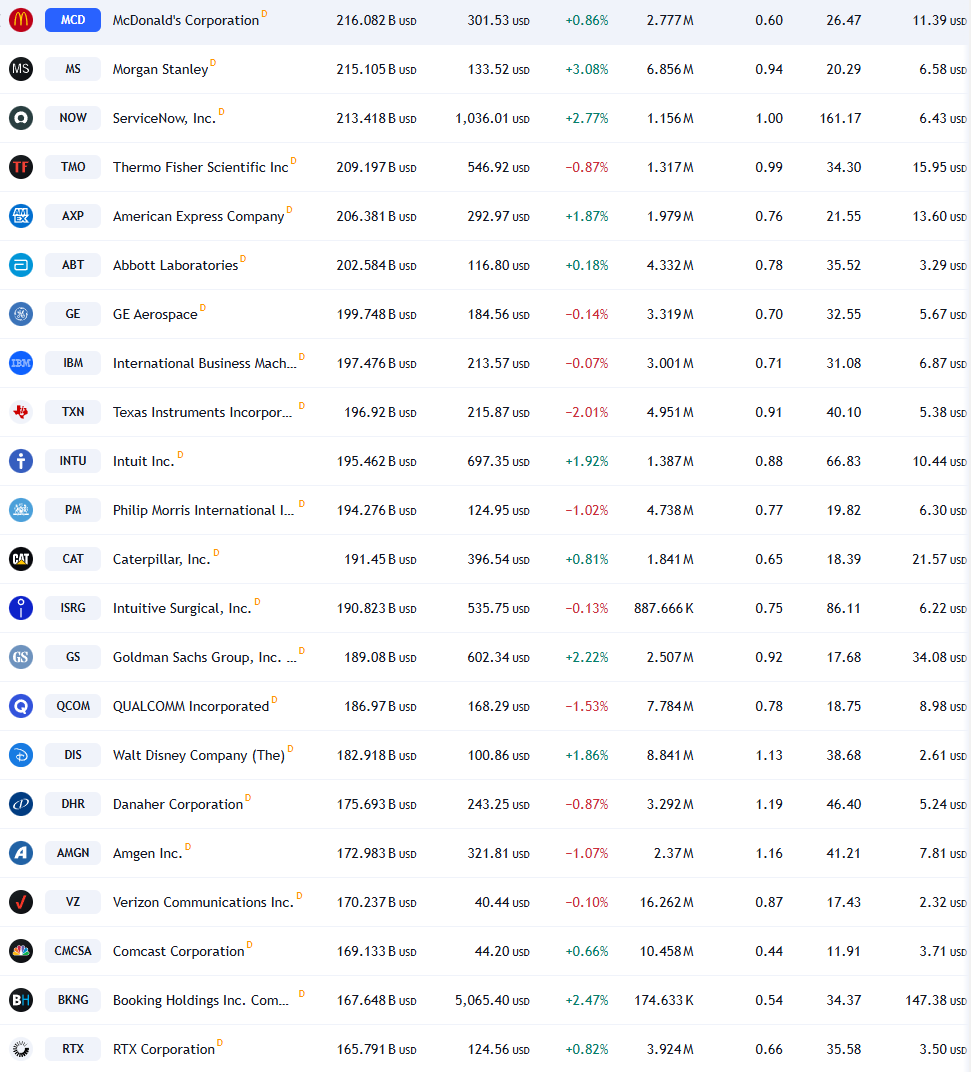
Task: Click the Texas Instruments logo icon
Action: [x=21, y=412]
